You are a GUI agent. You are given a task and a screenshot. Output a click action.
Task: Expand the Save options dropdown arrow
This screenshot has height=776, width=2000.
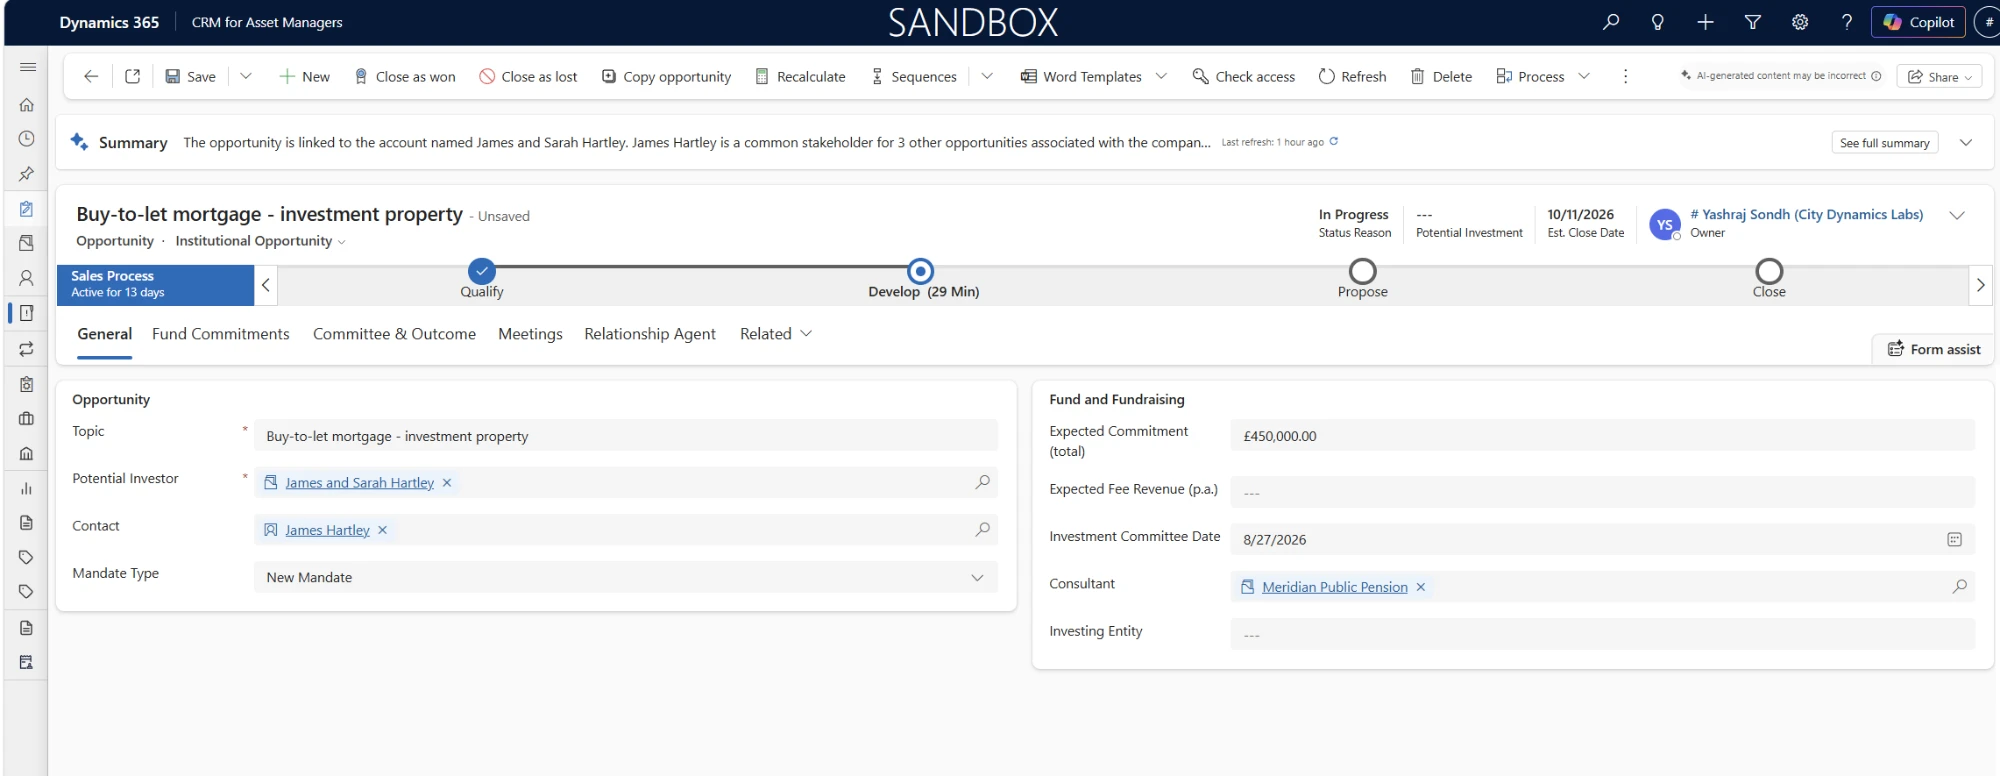[x=246, y=76]
